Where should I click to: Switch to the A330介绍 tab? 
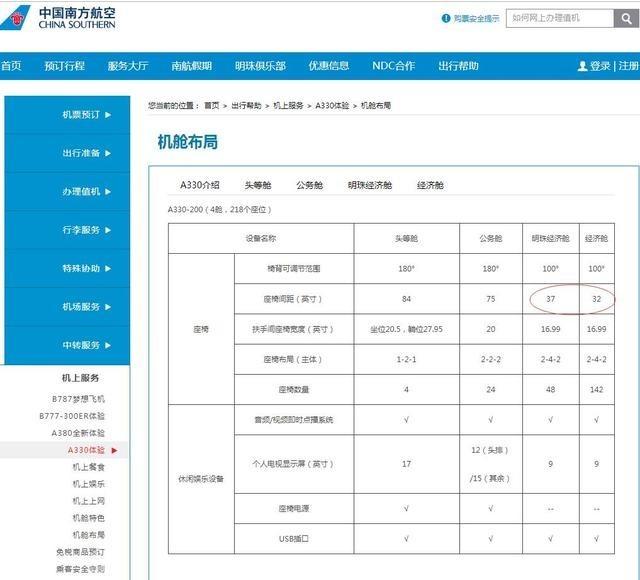click(x=200, y=185)
